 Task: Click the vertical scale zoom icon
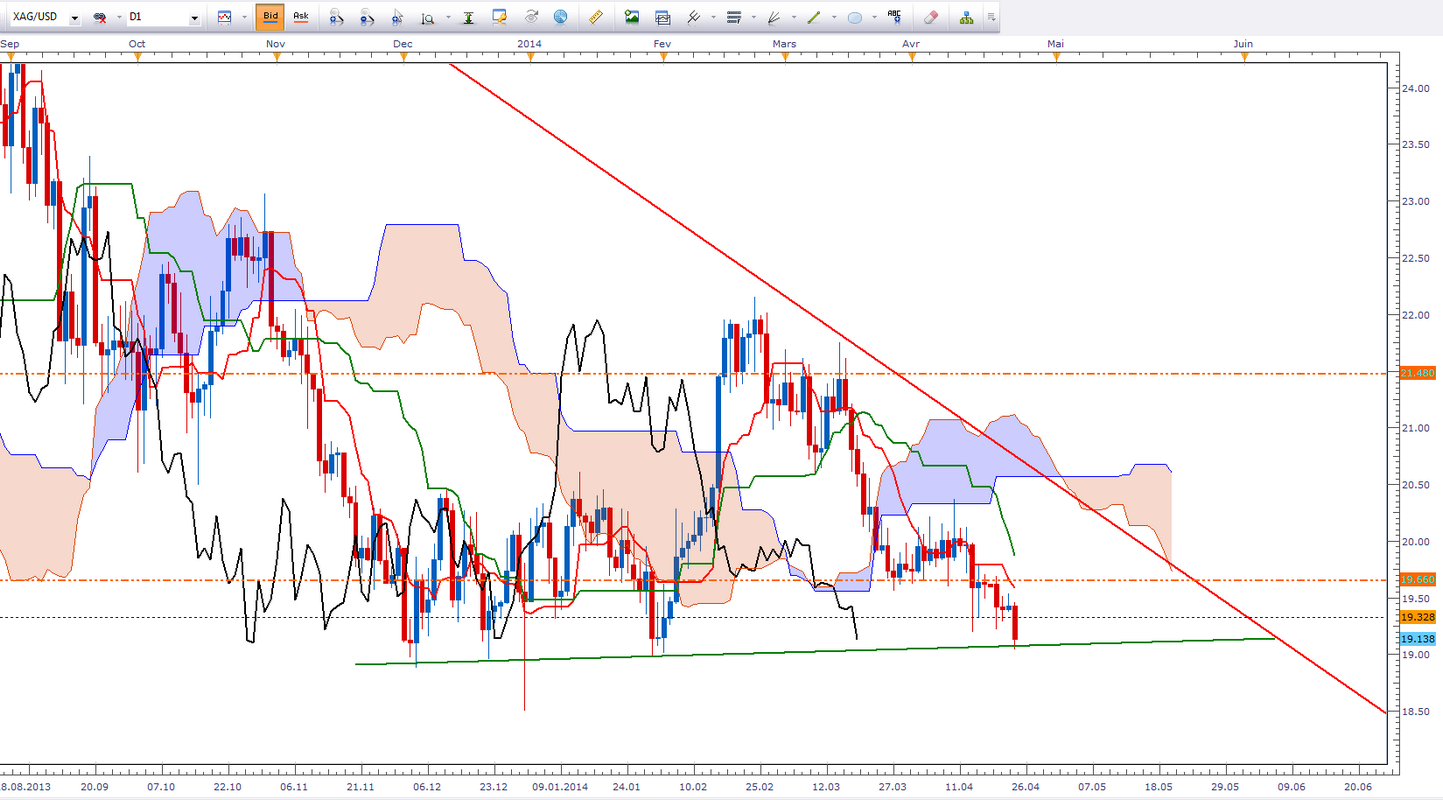click(x=429, y=17)
